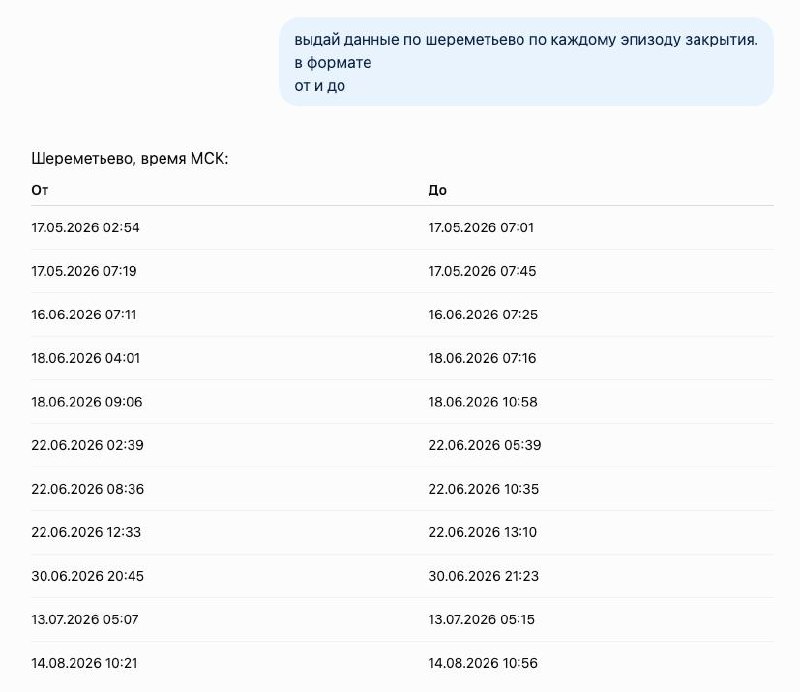800x692 pixels.
Task: Click the 'От' column header
Action: [40, 190]
